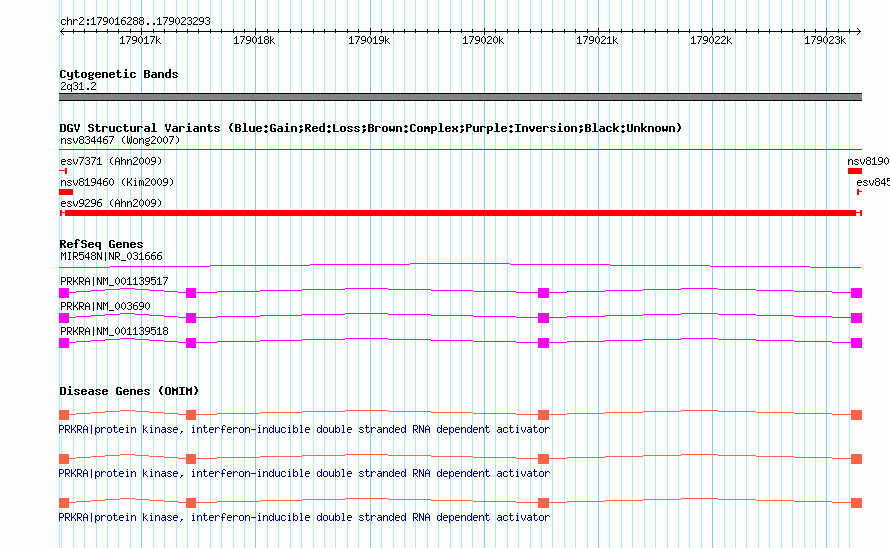
Task: Select topmost OMIM row's orange exon near 179017.4k
Action: pos(191,415)
